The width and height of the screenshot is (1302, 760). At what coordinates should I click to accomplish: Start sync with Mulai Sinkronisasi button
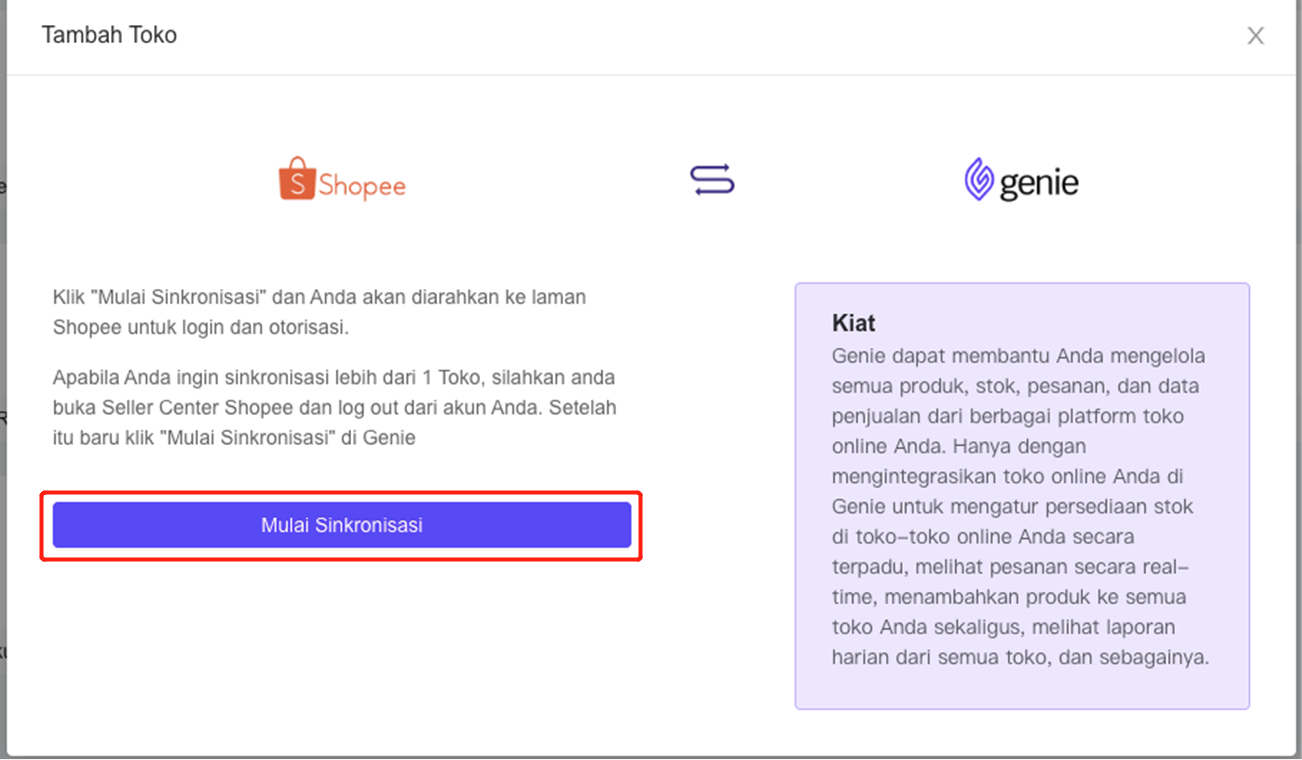342,525
